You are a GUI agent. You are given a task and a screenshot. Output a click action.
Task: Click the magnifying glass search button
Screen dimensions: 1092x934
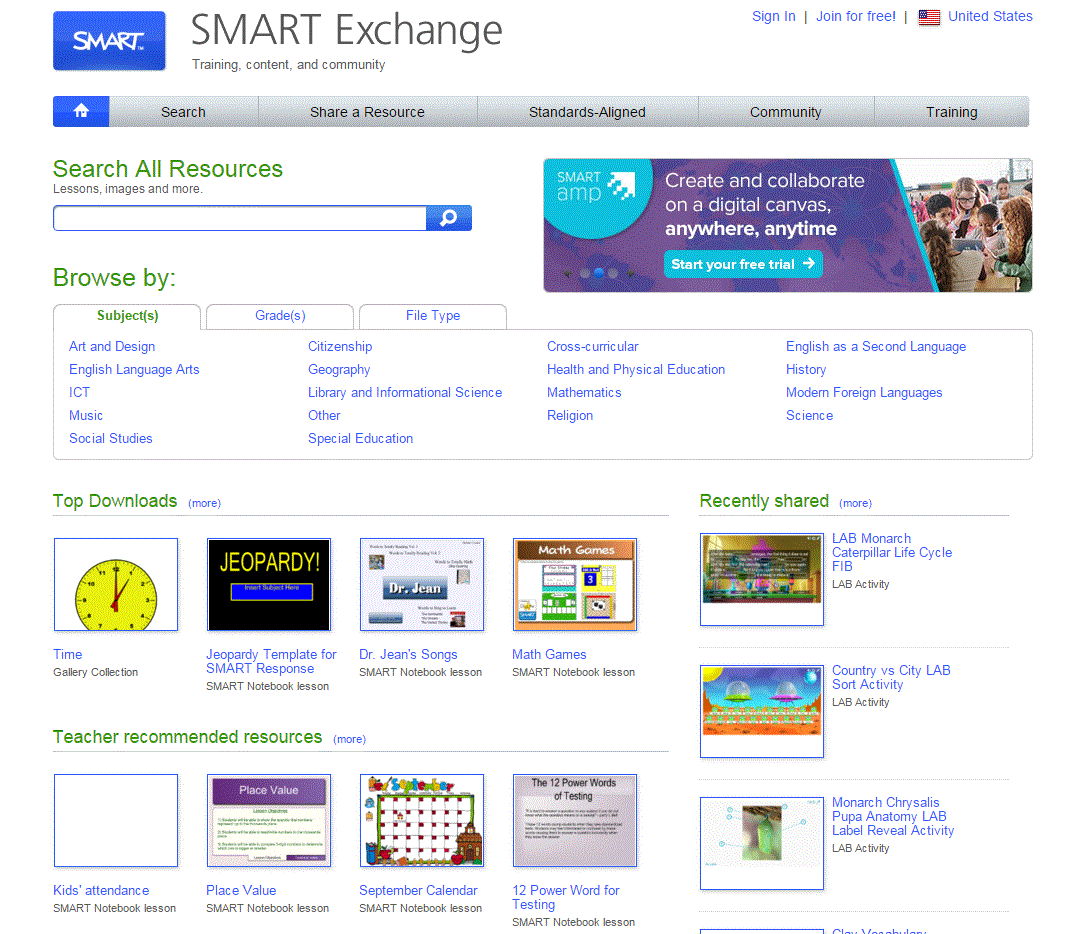tap(448, 218)
